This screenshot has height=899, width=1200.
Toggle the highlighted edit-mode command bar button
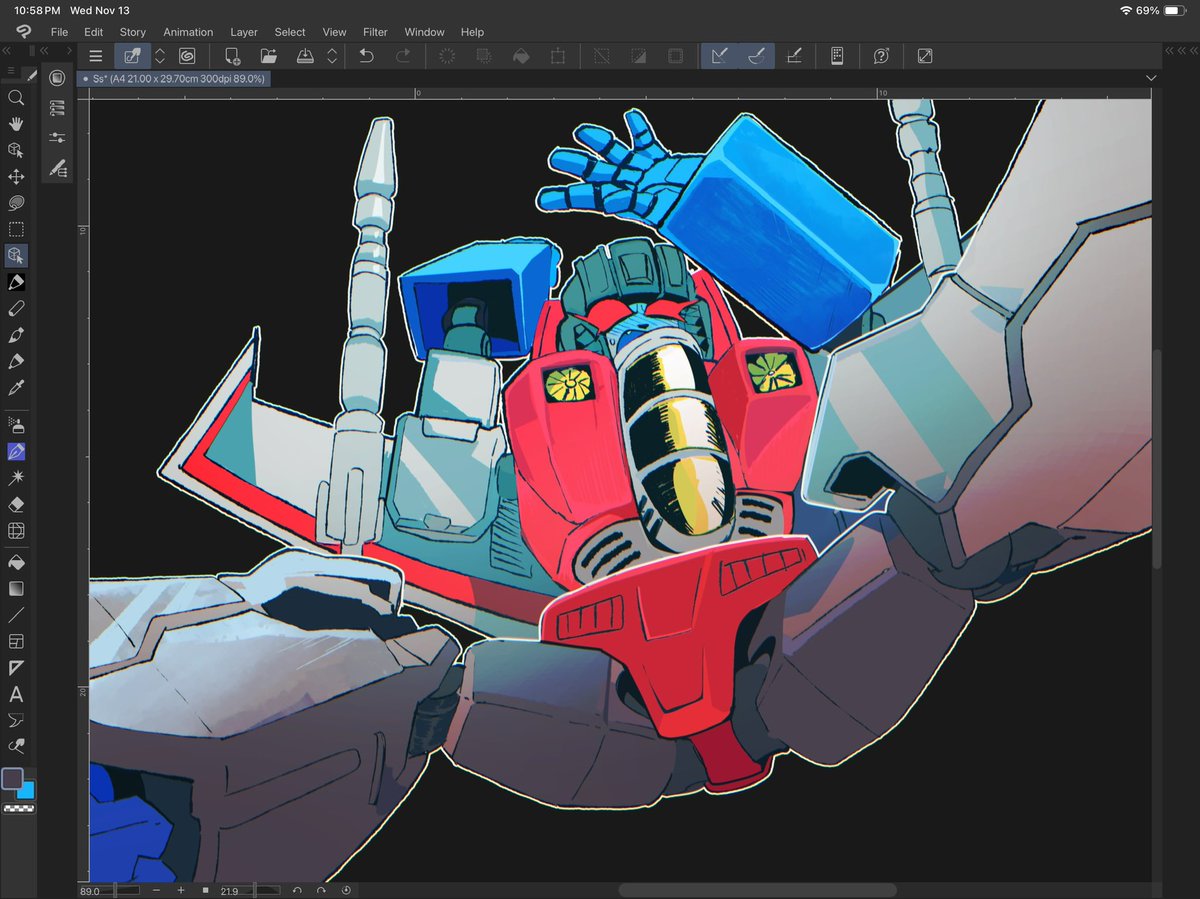coord(132,56)
